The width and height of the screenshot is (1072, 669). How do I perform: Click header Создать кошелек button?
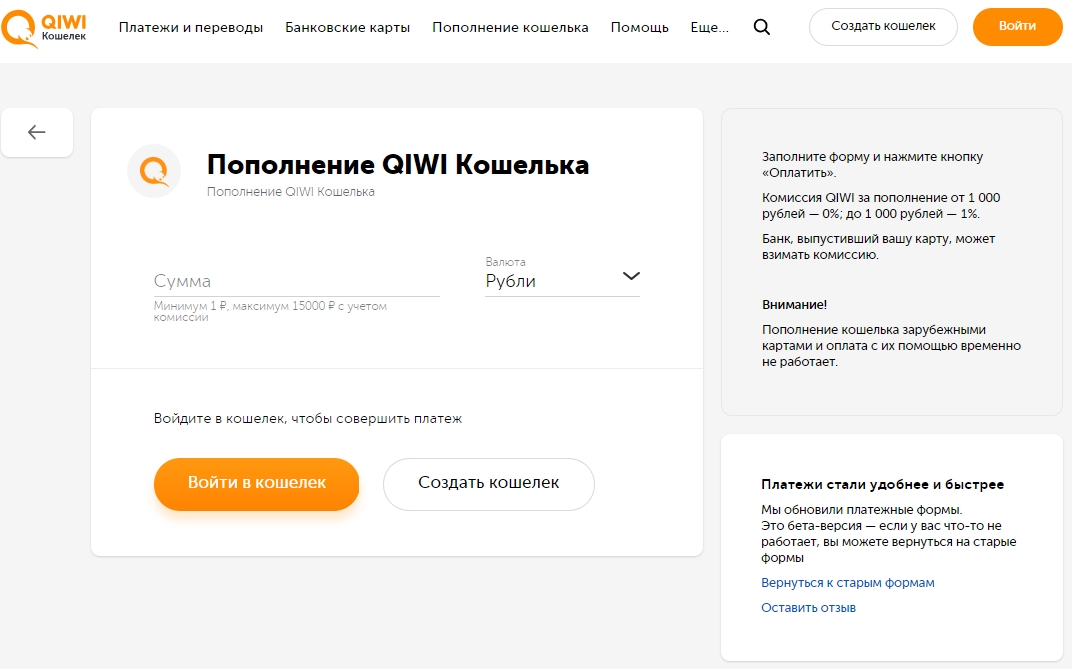tap(883, 27)
